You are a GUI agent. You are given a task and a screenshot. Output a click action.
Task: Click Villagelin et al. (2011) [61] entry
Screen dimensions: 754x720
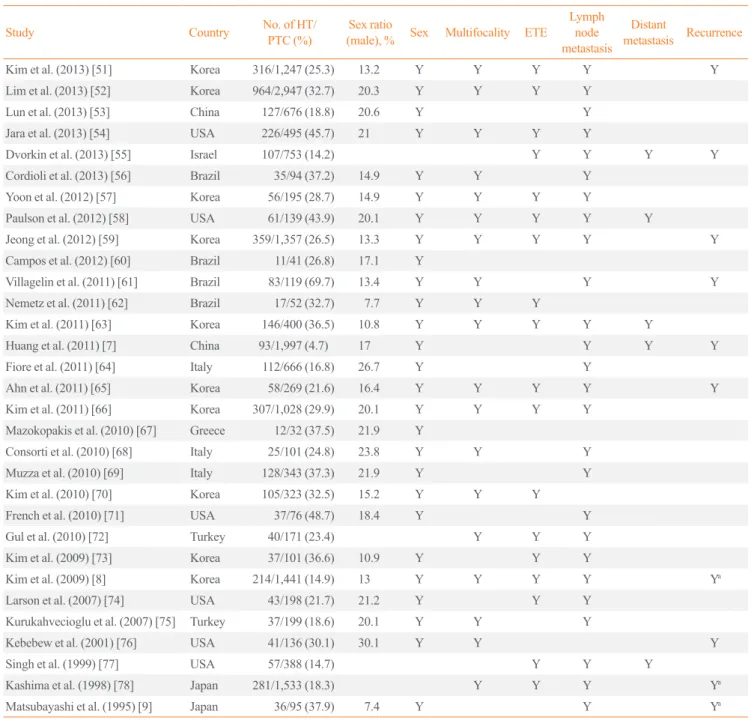pyautogui.click(x=71, y=282)
